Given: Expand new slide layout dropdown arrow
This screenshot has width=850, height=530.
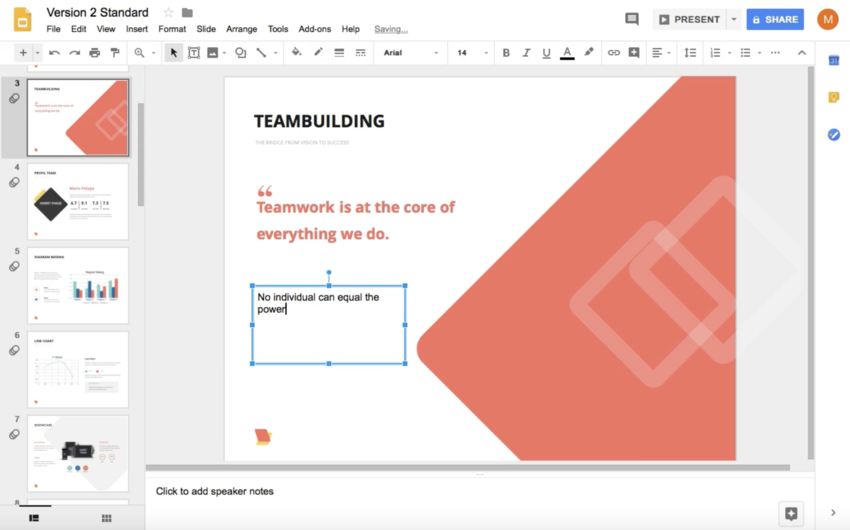Looking at the screenshot, I should pyautogui.click(x=37, y=53).
